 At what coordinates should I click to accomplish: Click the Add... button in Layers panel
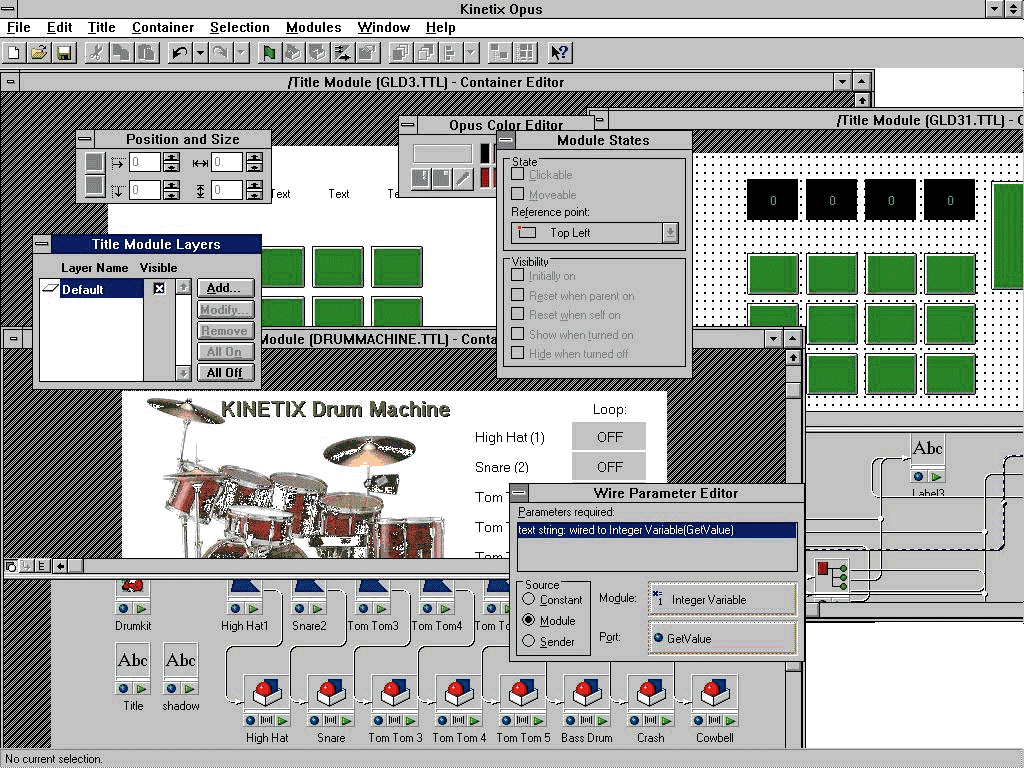pyautogui.click(x=225, y=288)
